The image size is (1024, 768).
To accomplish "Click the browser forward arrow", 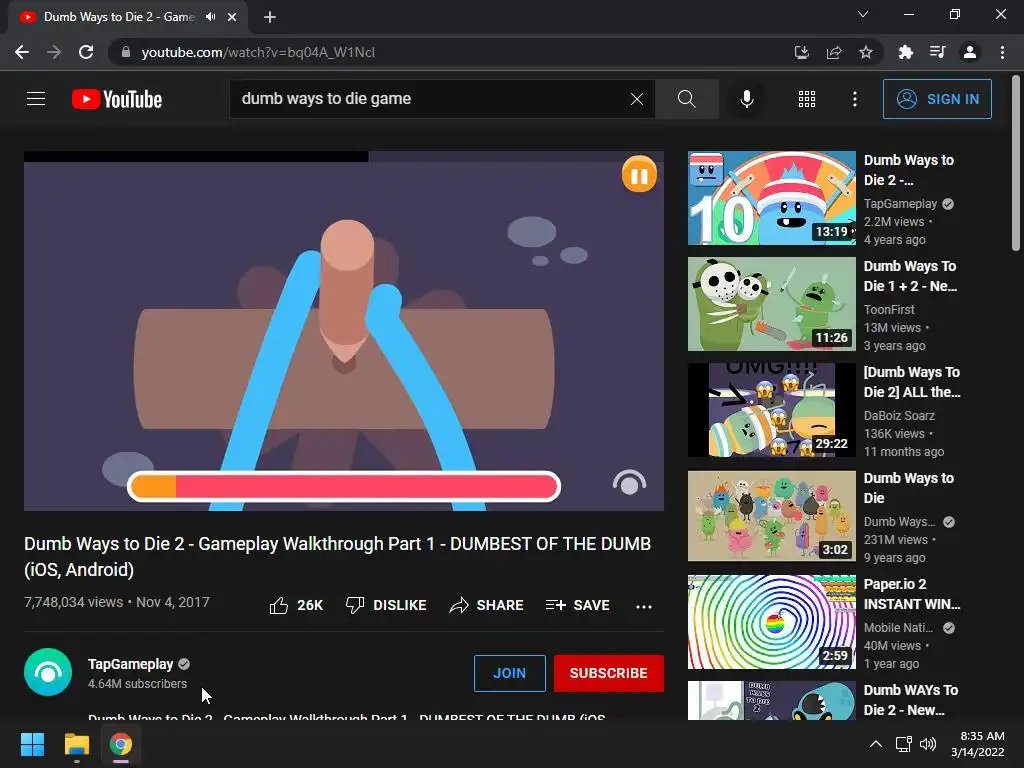I will point(54,52).
